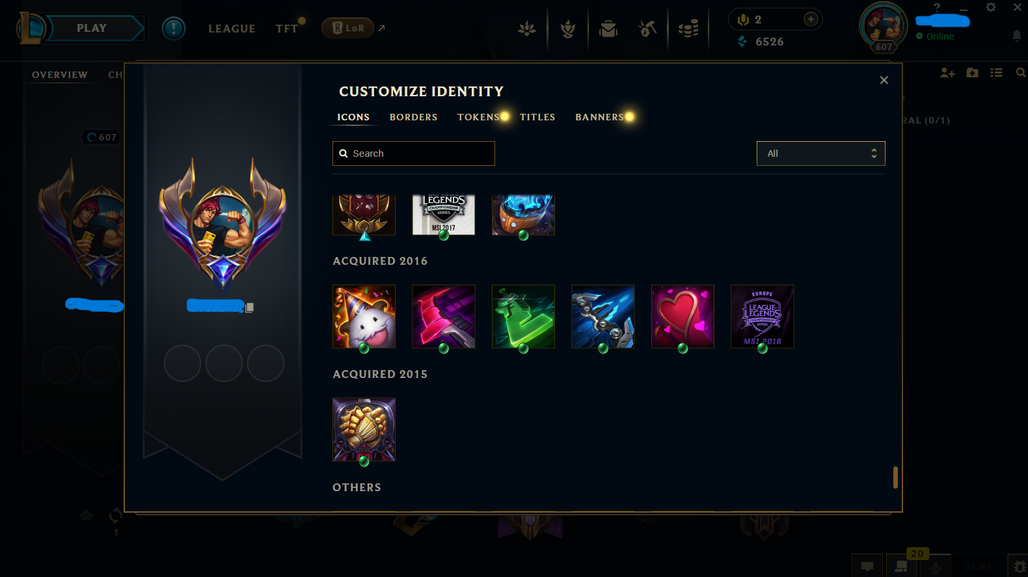
Task: Go to the Titles tab
Action: coord(537,117)
